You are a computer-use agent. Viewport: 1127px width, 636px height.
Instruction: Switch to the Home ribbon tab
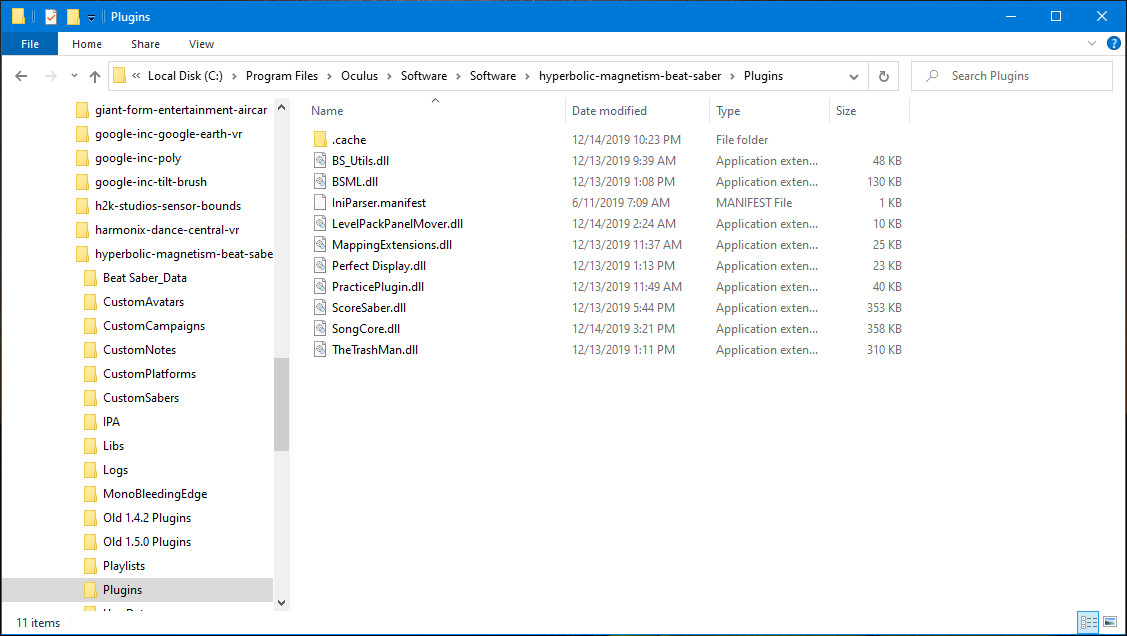click(87, 44)
